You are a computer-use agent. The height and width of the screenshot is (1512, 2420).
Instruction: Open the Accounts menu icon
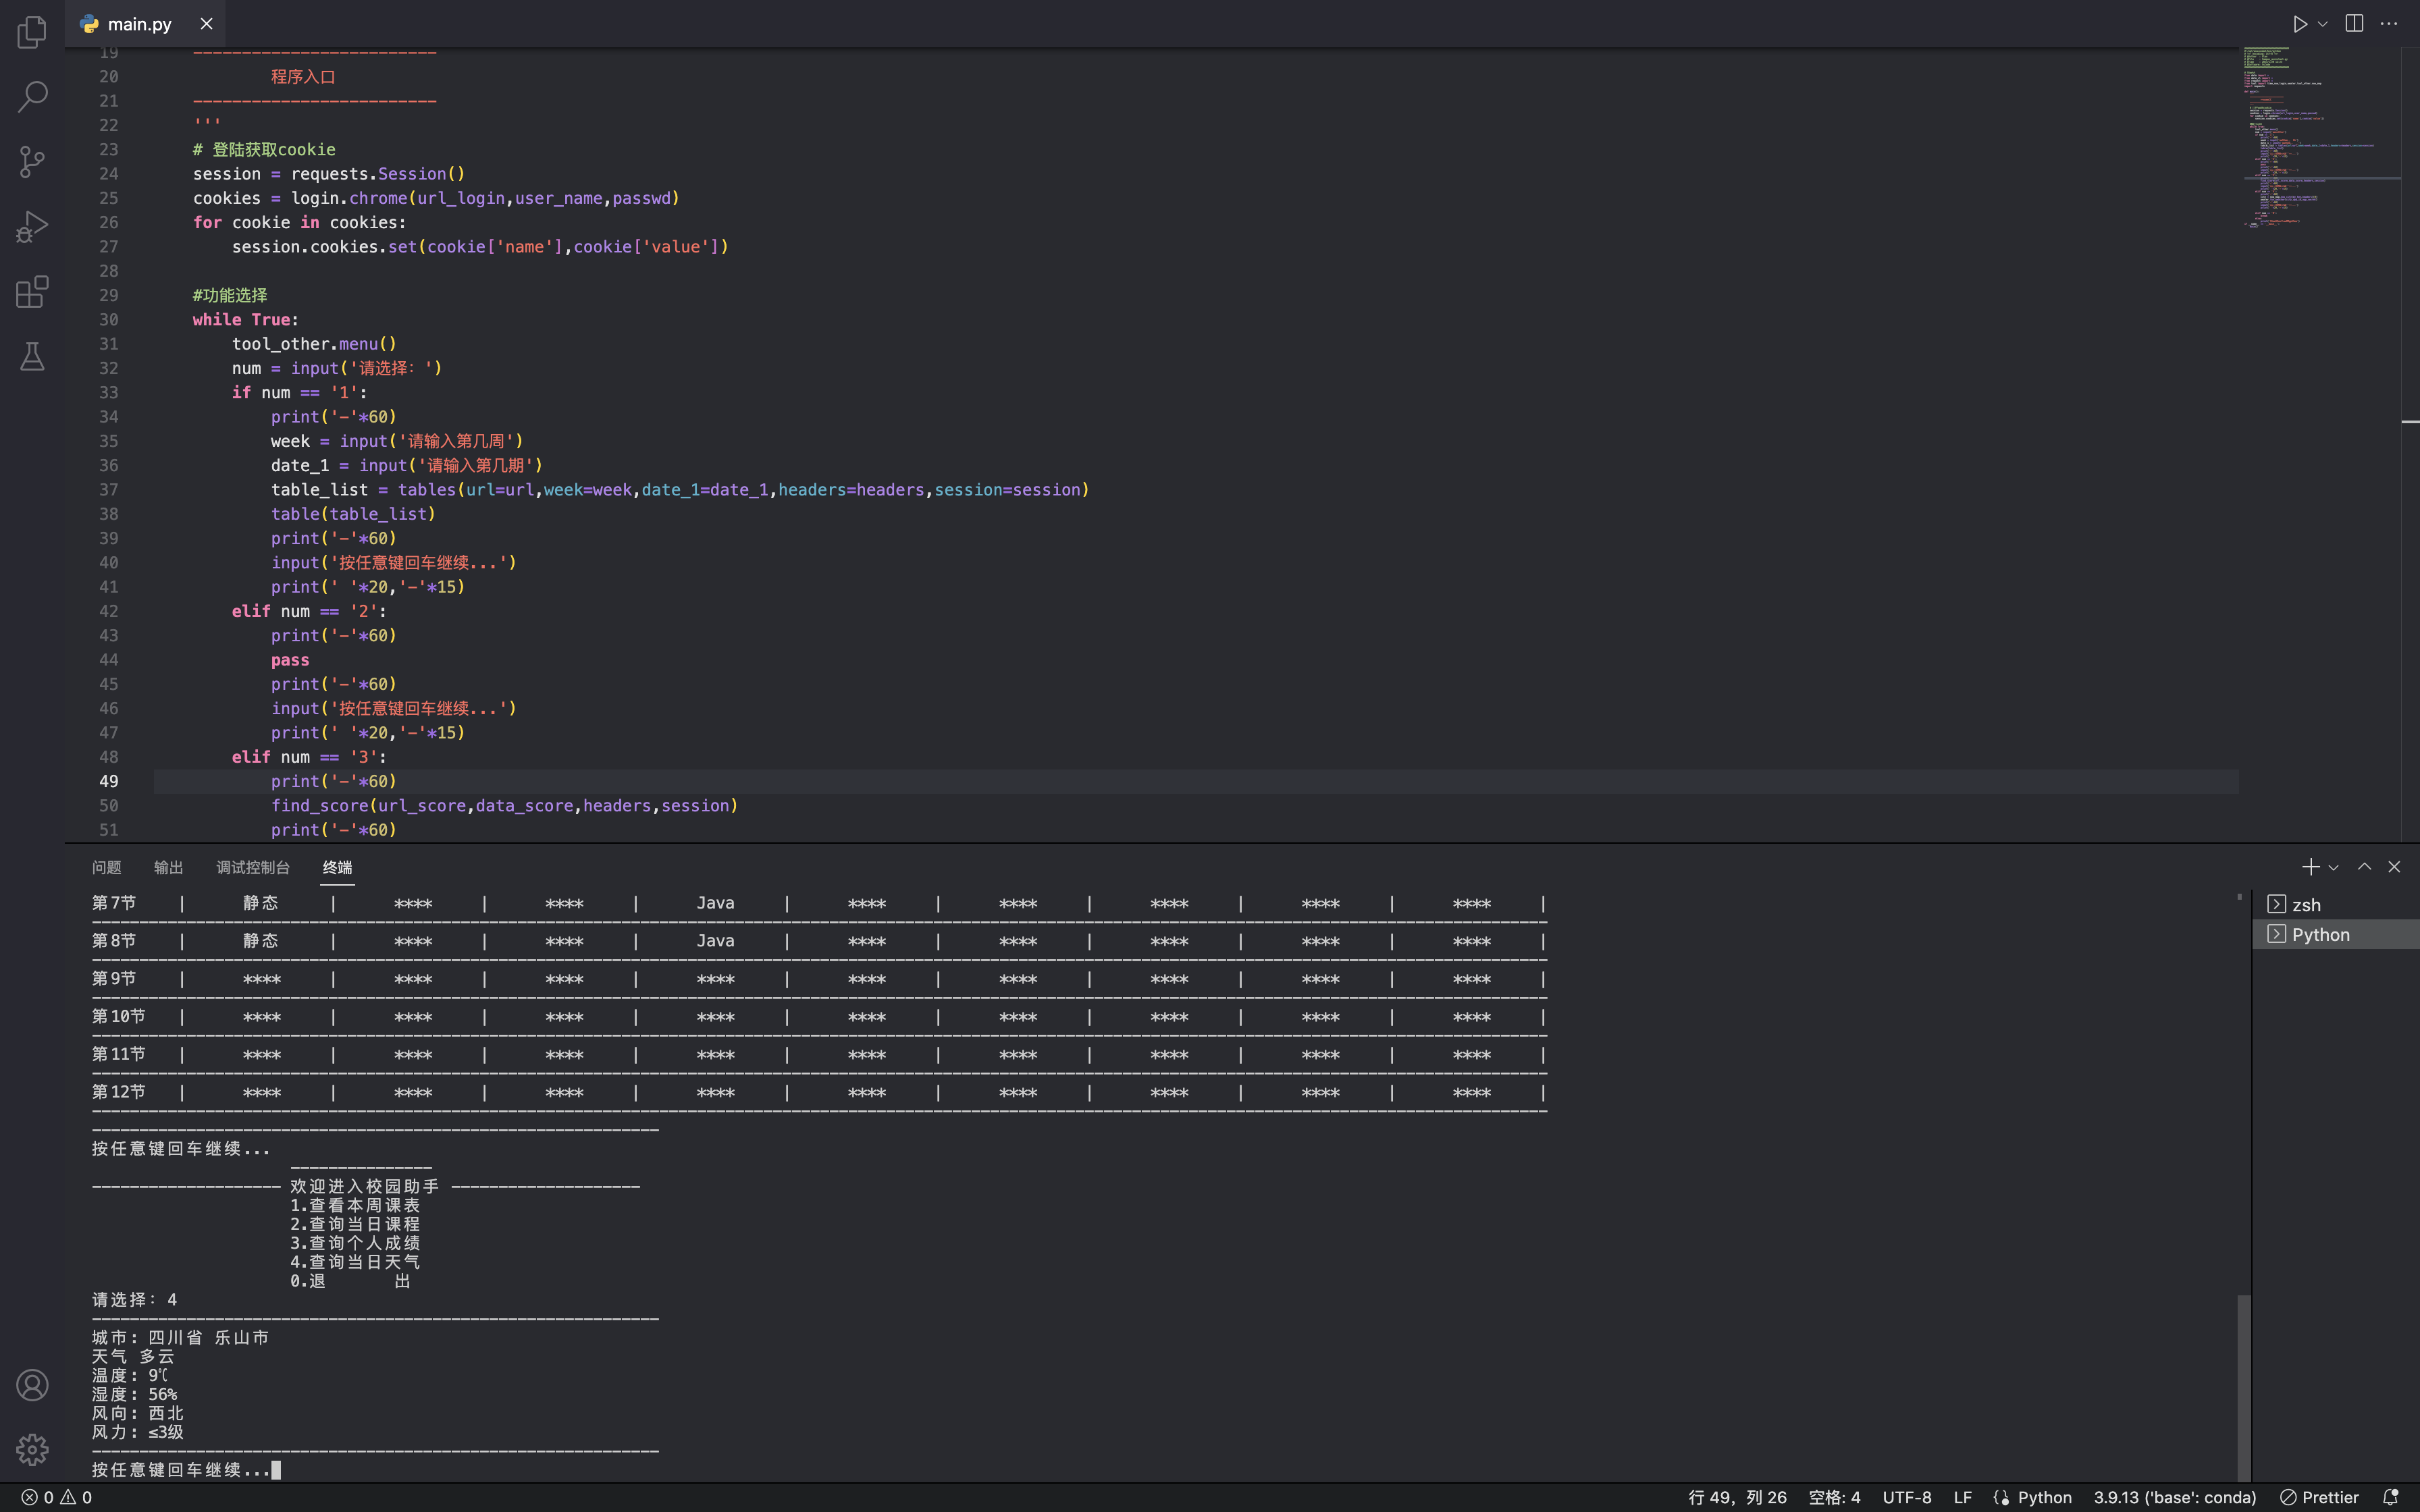pyautogui.click(x=32, y=1385)
